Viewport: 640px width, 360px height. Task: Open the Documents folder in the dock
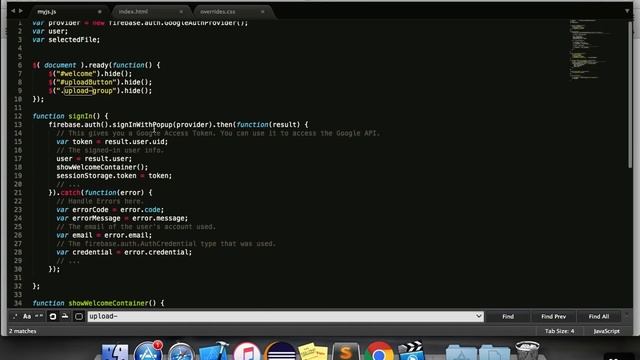coord(494,353)
